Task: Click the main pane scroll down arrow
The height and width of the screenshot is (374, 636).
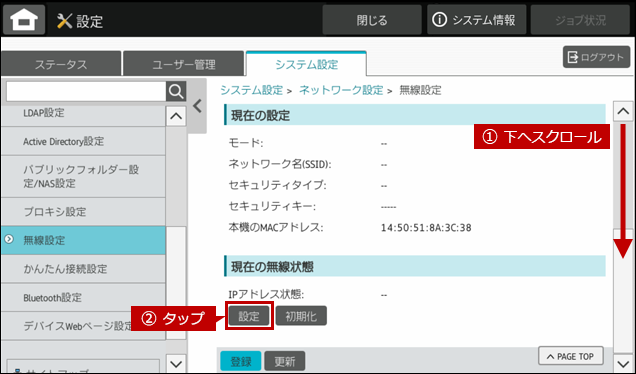Action: [x=623, y=363]
